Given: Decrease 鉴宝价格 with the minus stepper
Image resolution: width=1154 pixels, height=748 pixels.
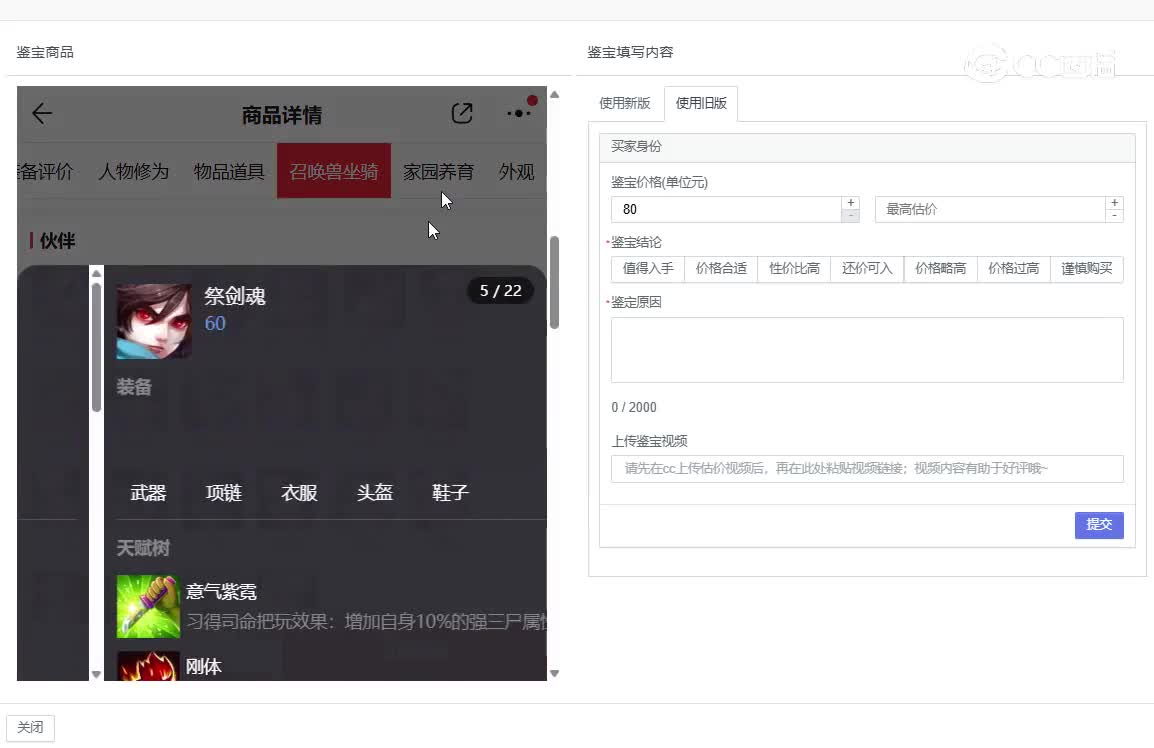Looking at the screenshot, I should 851,216.
